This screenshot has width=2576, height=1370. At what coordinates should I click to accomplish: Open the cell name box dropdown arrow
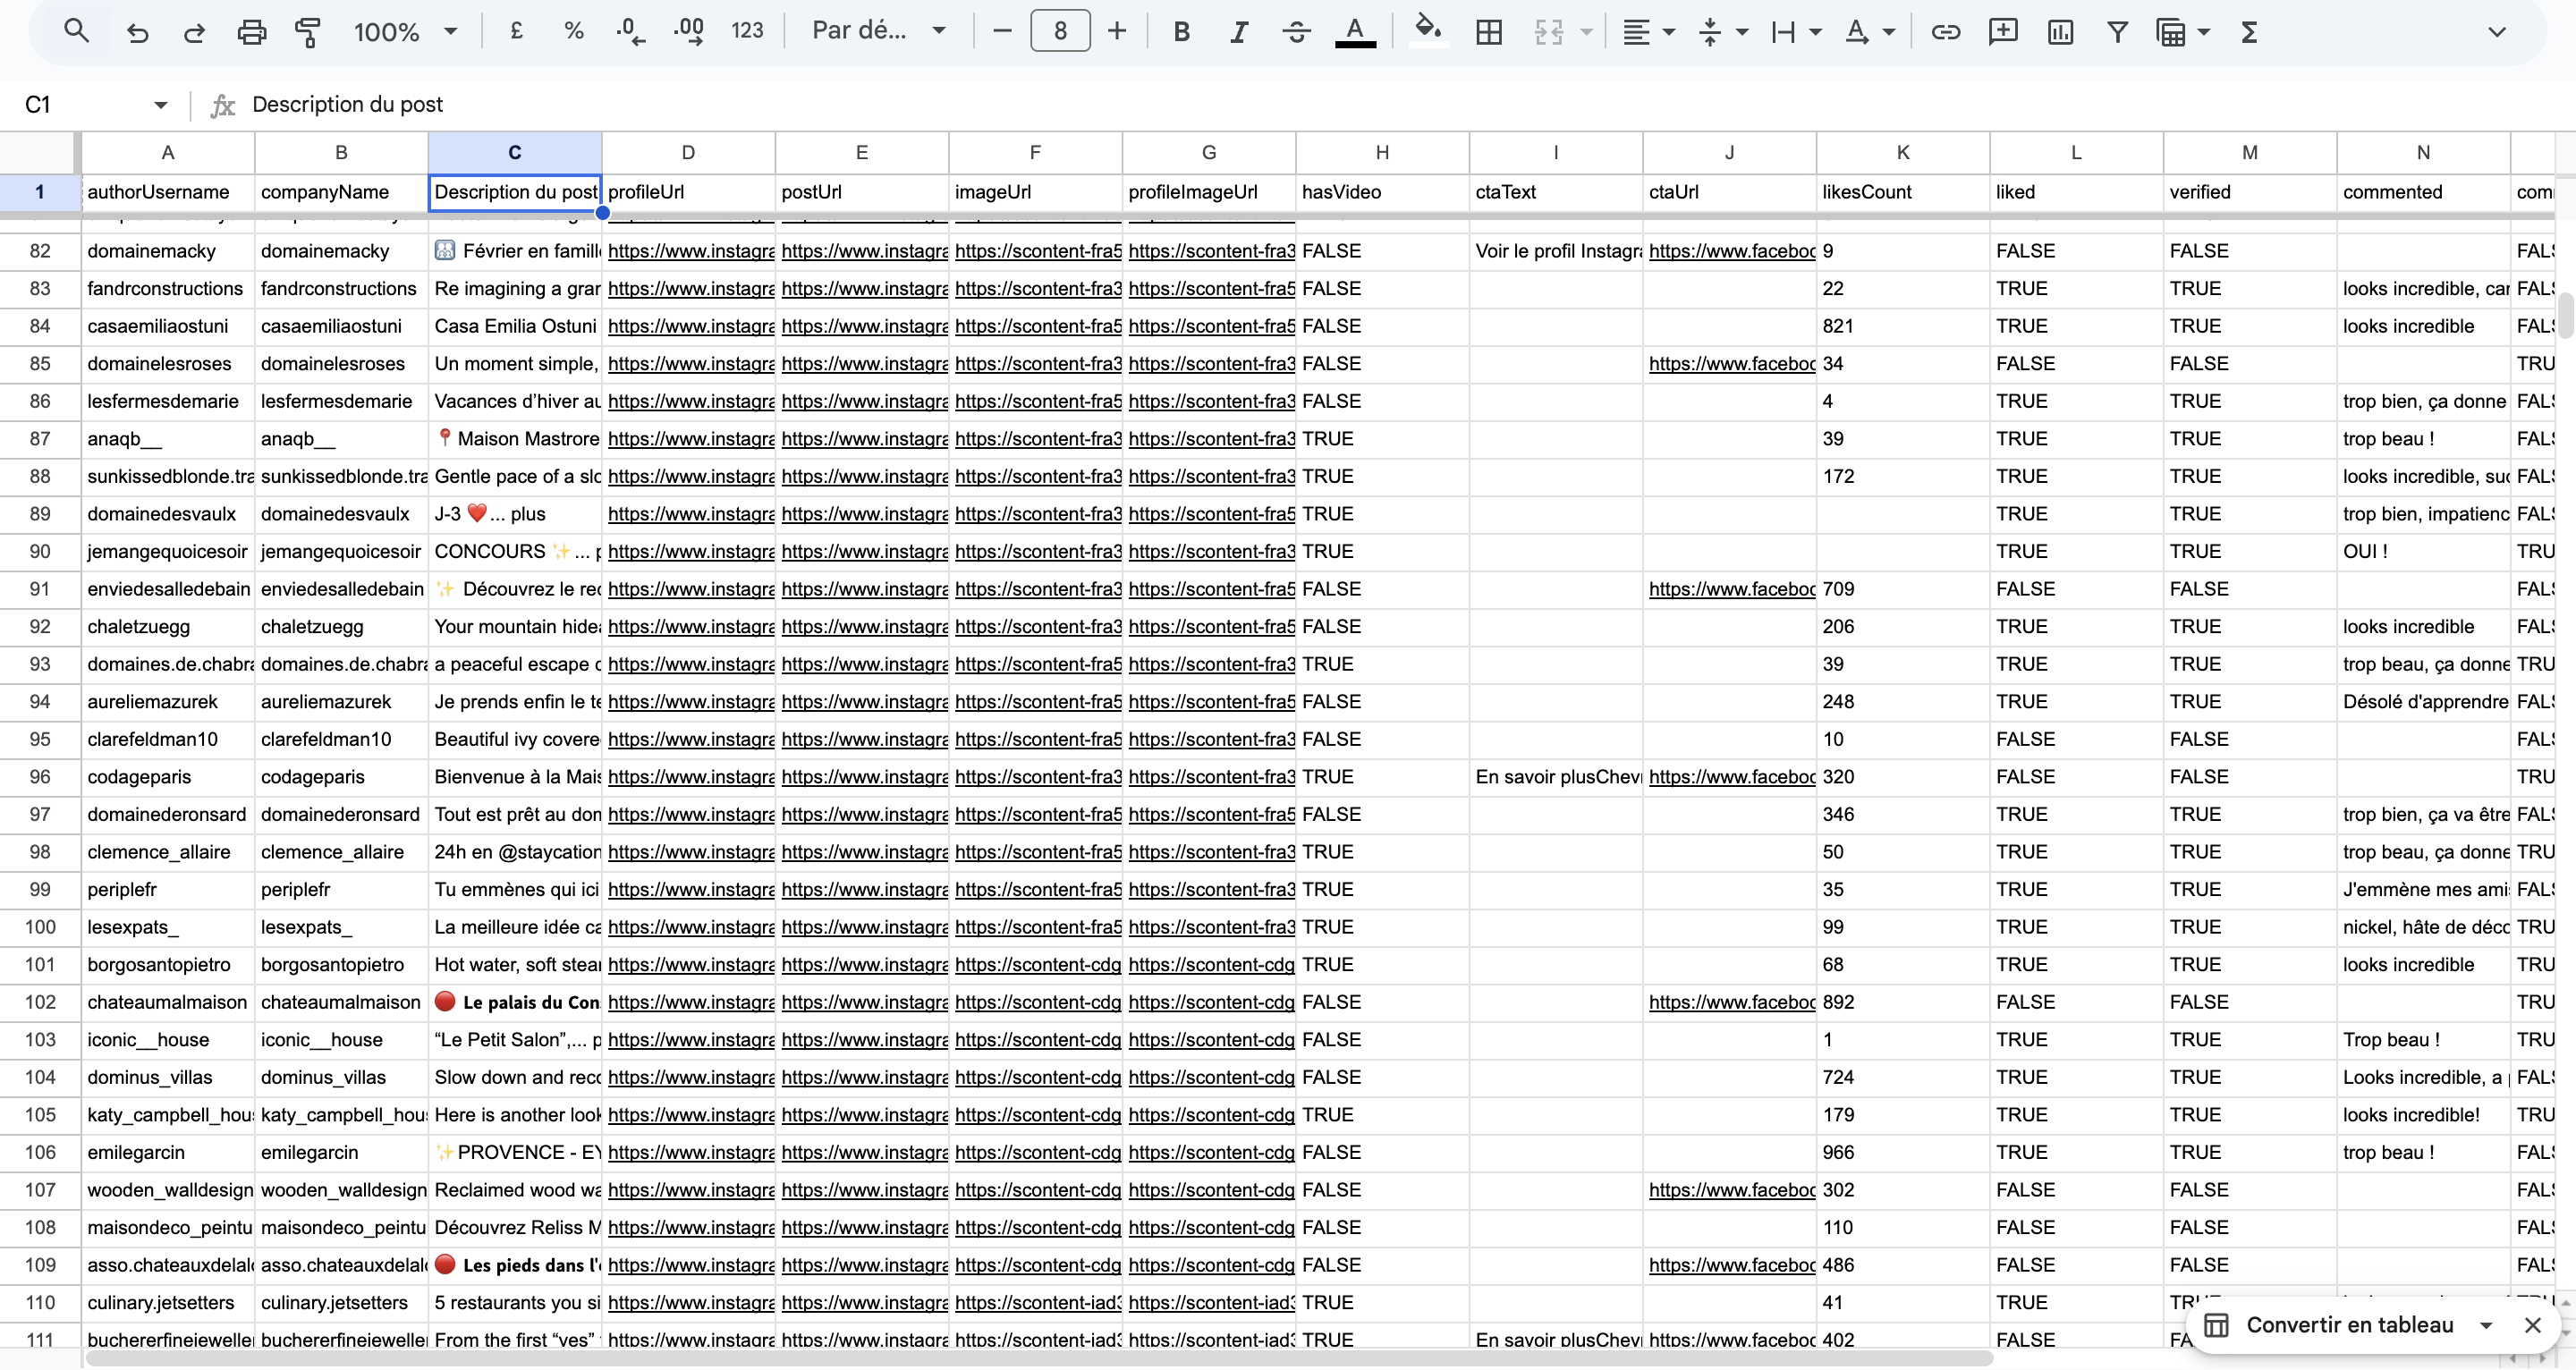coord(160,105)
